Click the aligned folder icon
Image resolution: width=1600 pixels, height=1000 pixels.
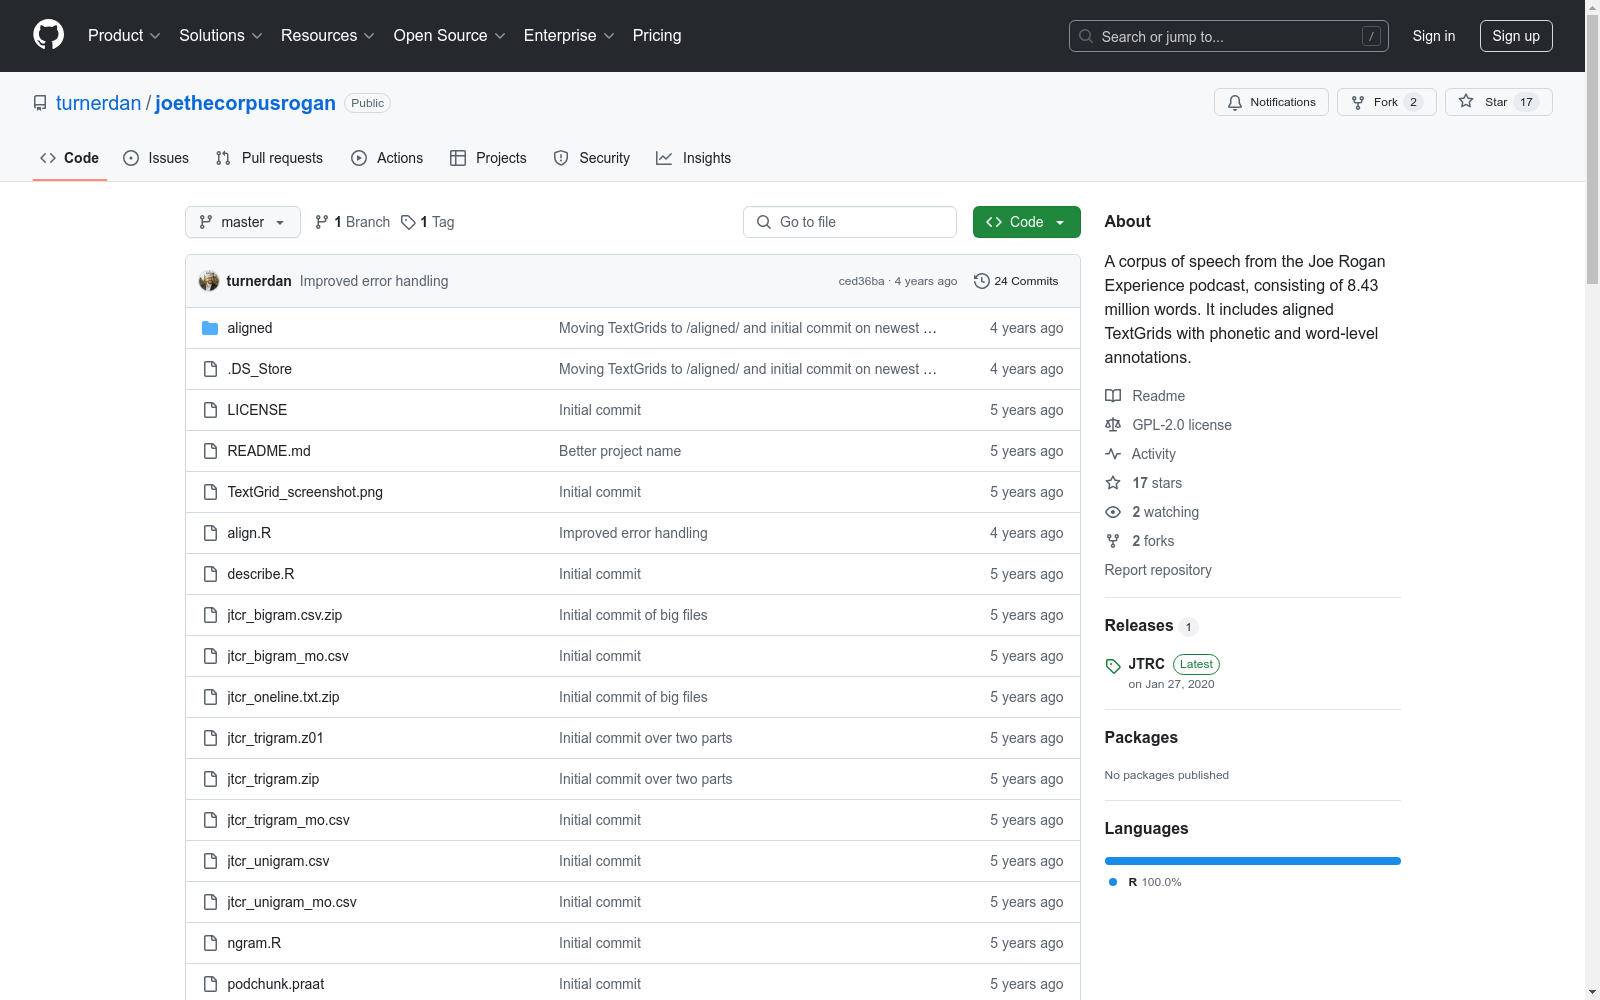point(210,328)
